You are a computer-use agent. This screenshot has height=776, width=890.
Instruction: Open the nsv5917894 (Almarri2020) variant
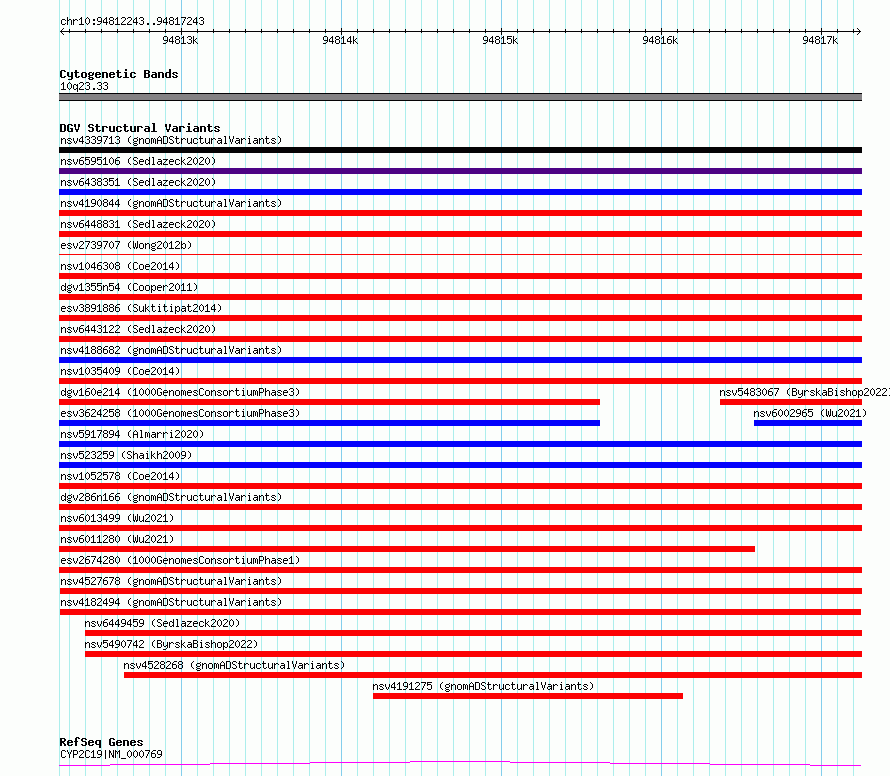132,434
